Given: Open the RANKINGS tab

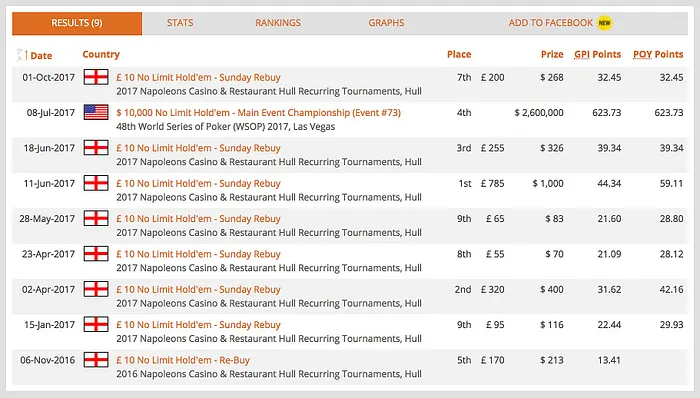Looking at the screenshot, I should [x=278, y=23].
